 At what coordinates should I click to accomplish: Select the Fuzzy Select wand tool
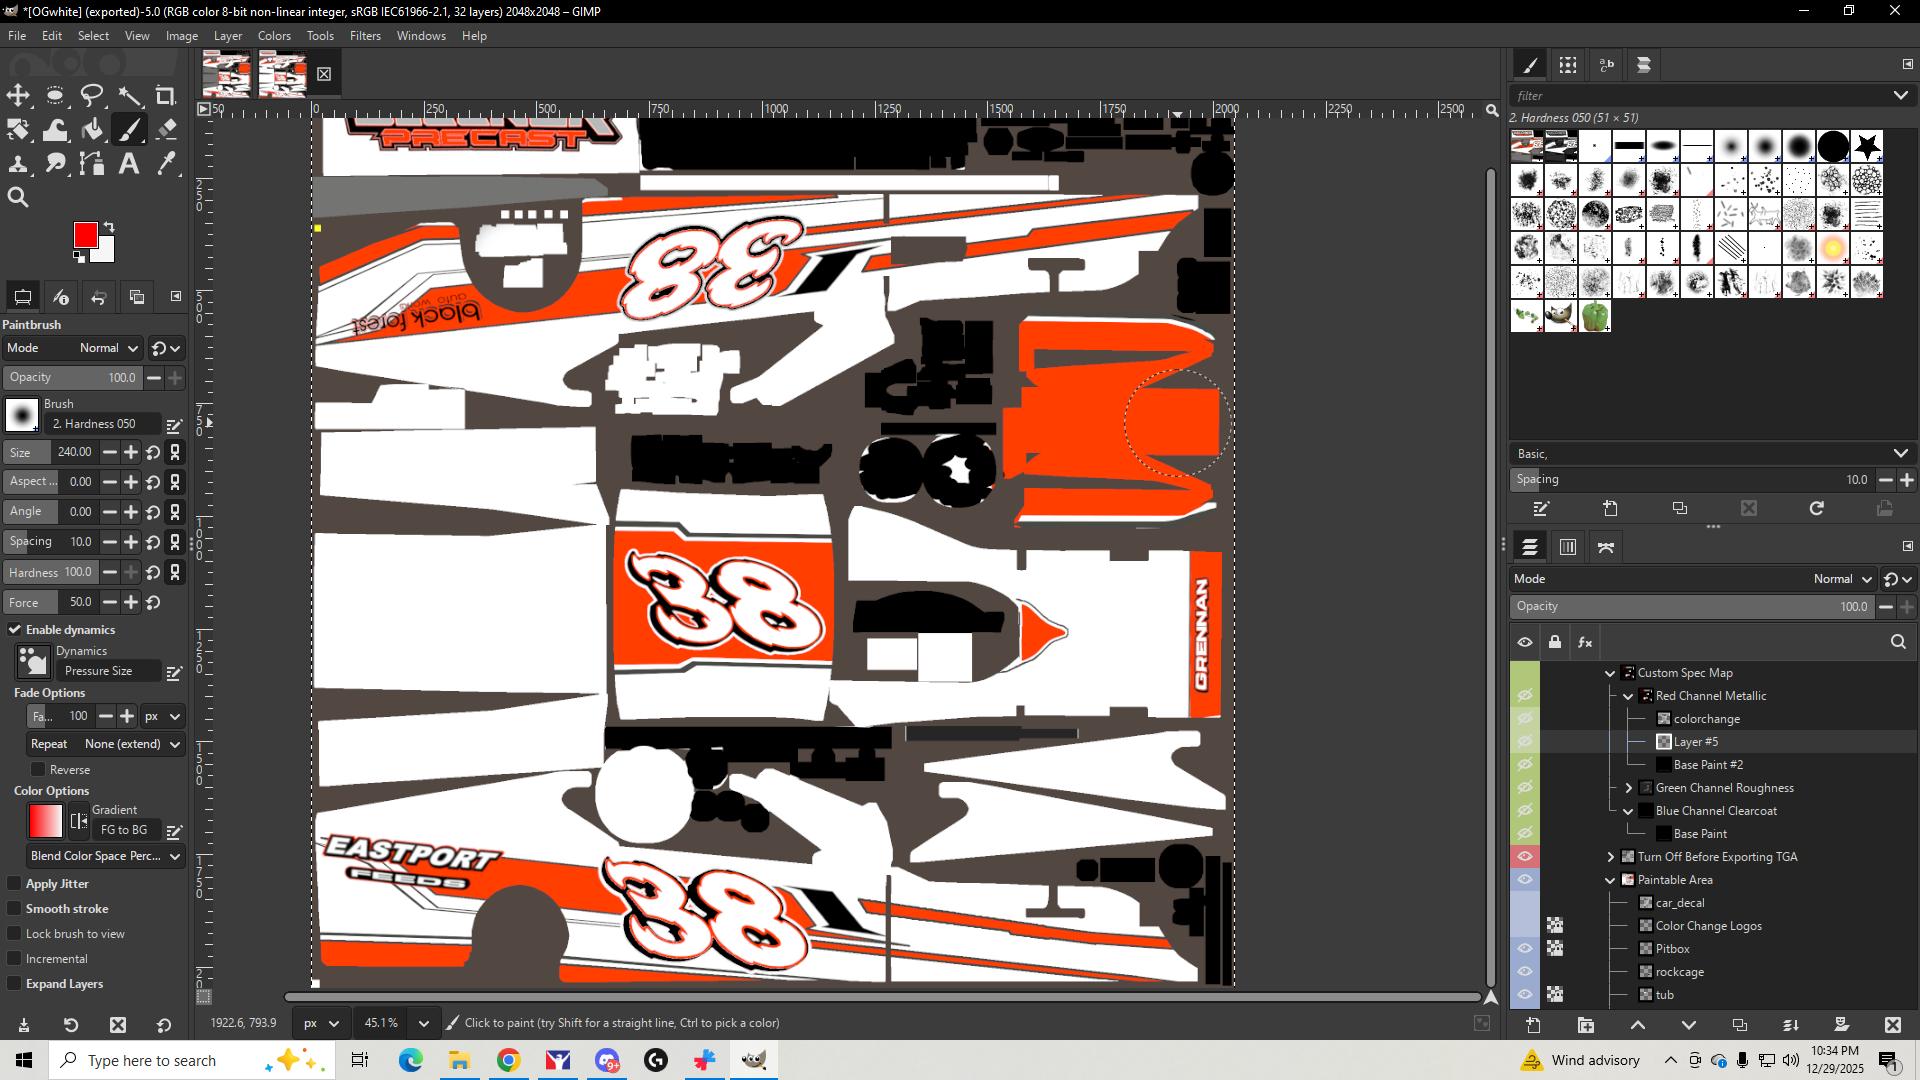pyautogui.click(x=130, y=96)
